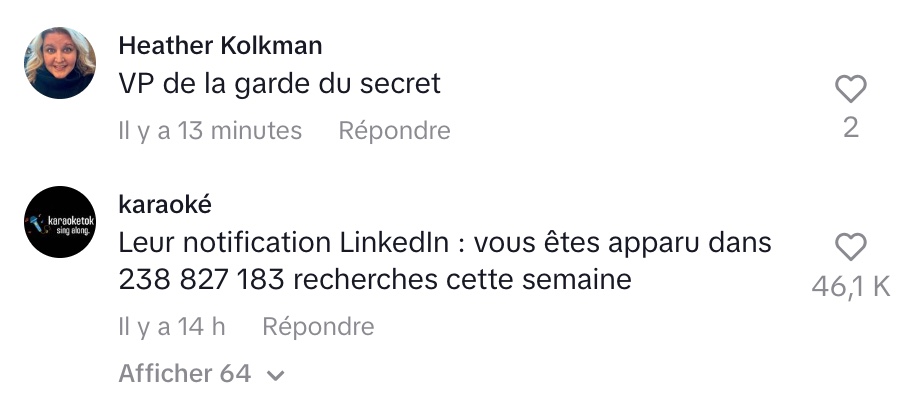Click the 'Il y a 14 h' timestamp
This screenshot has width=916, height=396.
pos(172,326)
